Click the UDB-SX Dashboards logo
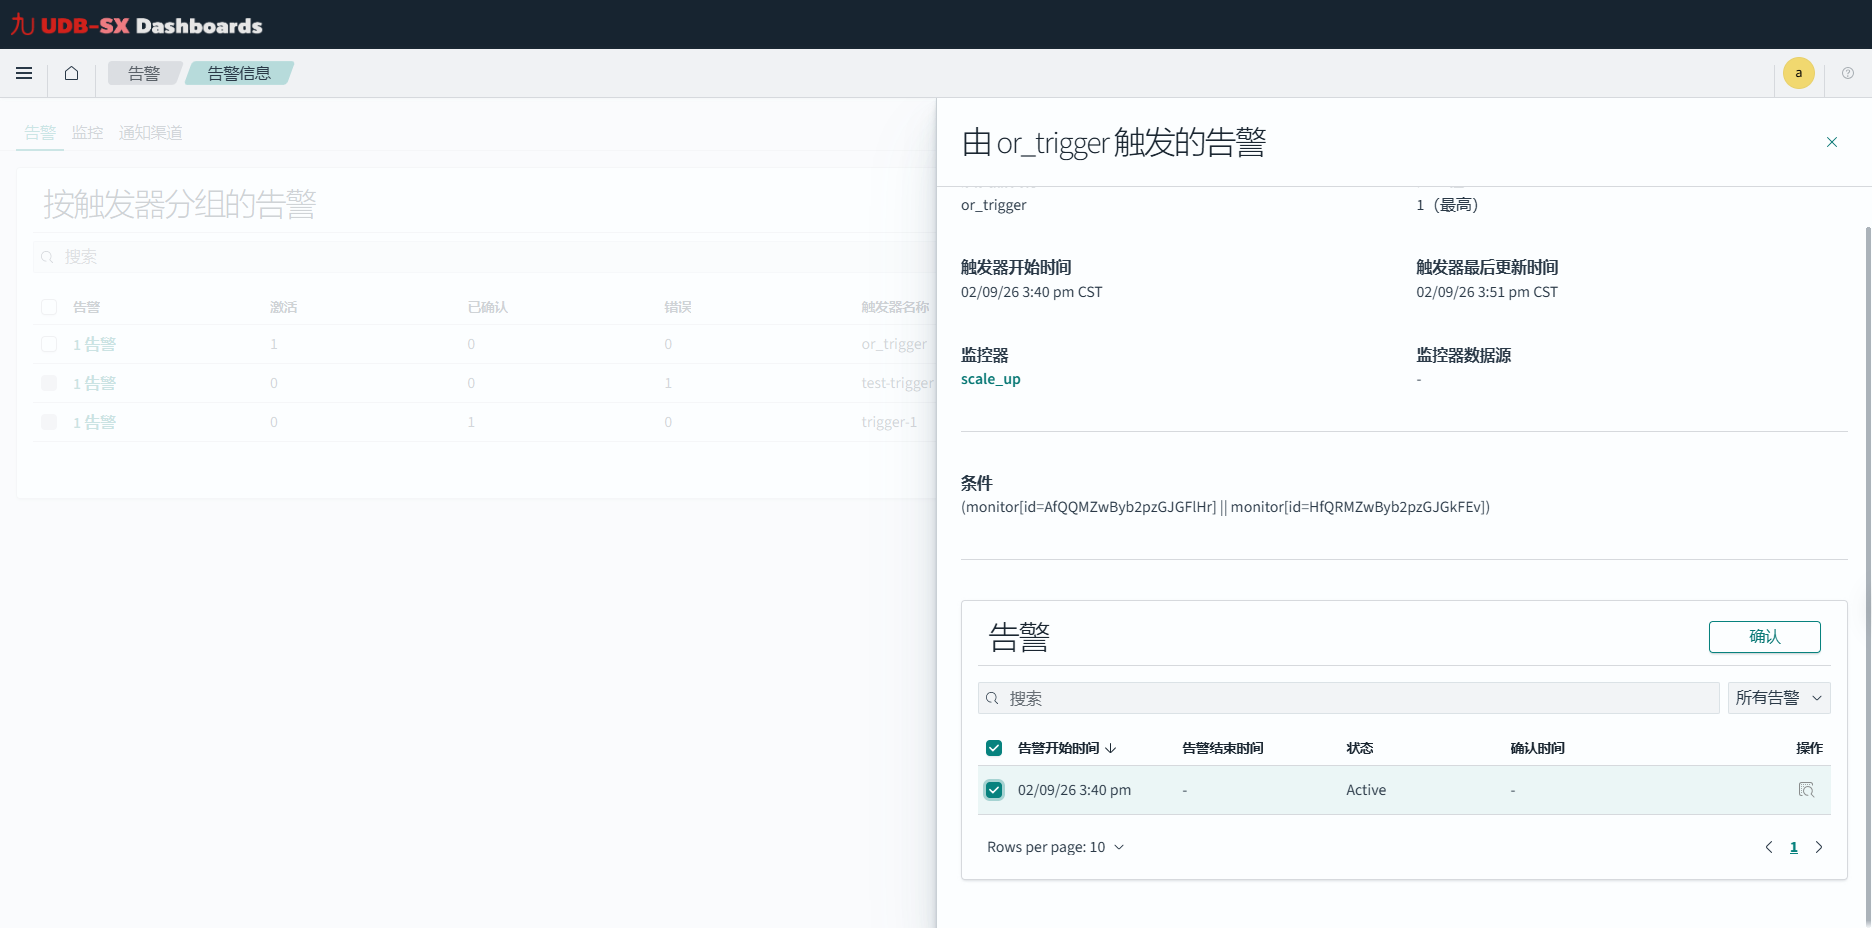This screenshot has height=928, width=1872. pos(137,25)
